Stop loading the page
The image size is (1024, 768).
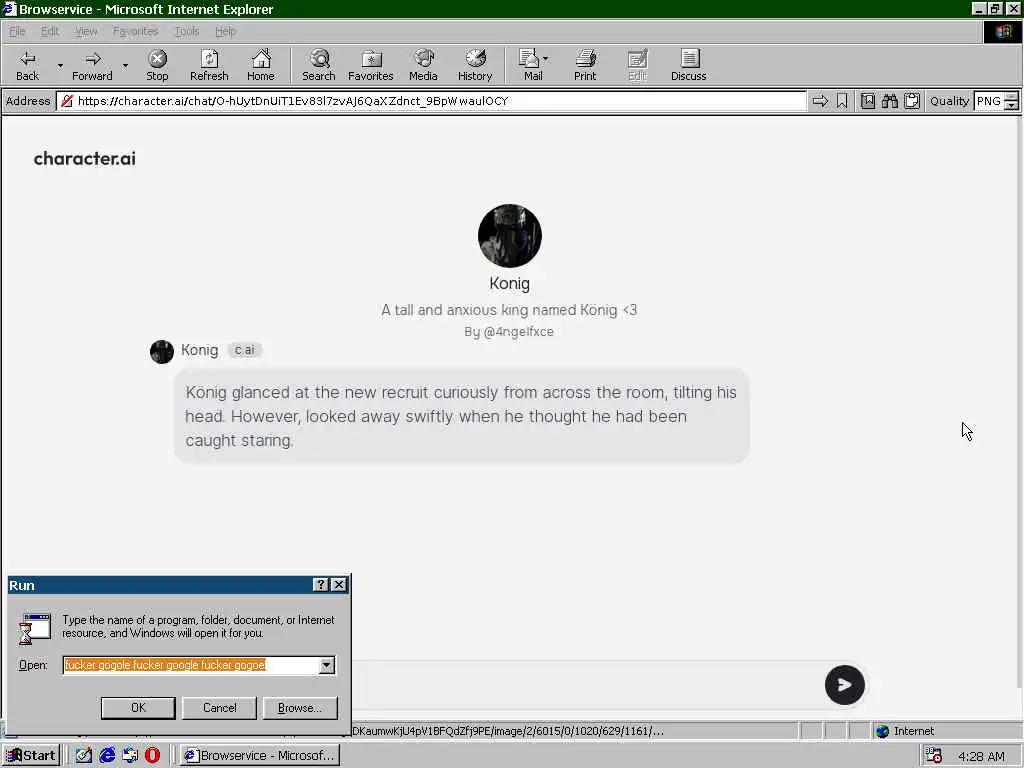(157, 65)
